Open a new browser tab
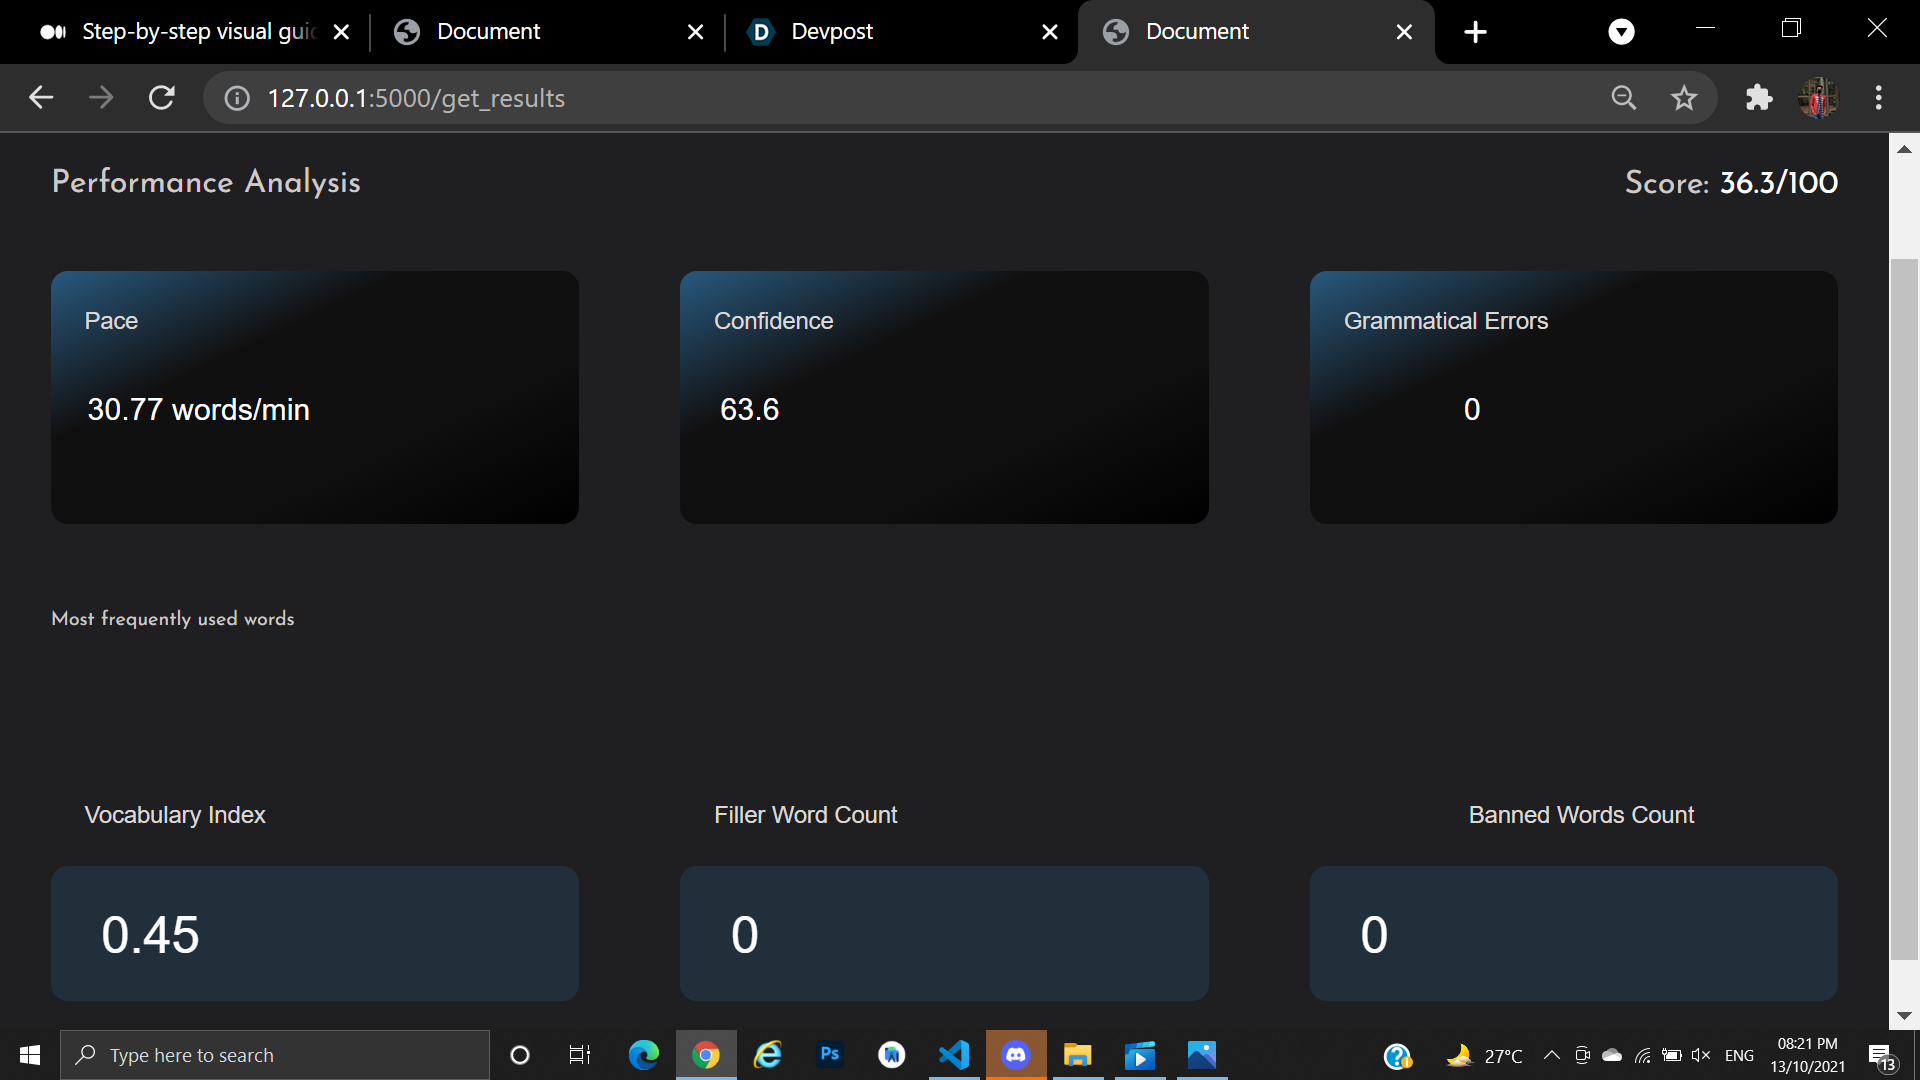 1475,32
